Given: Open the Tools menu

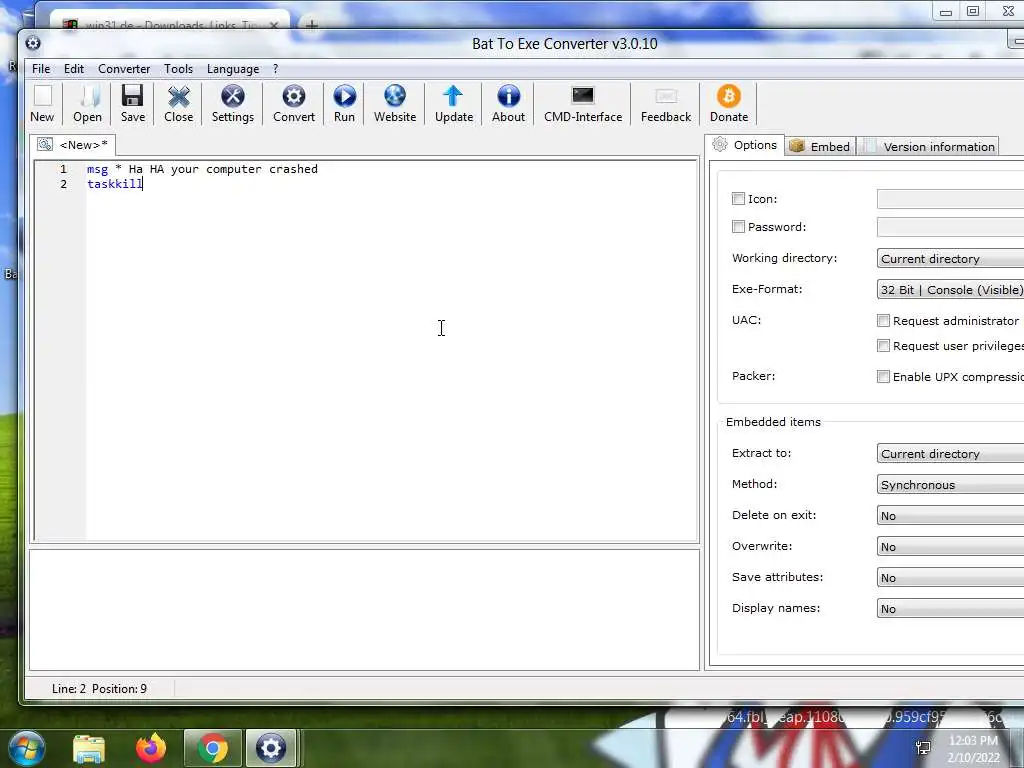Looking at the screenshot, I should [178, 69].
